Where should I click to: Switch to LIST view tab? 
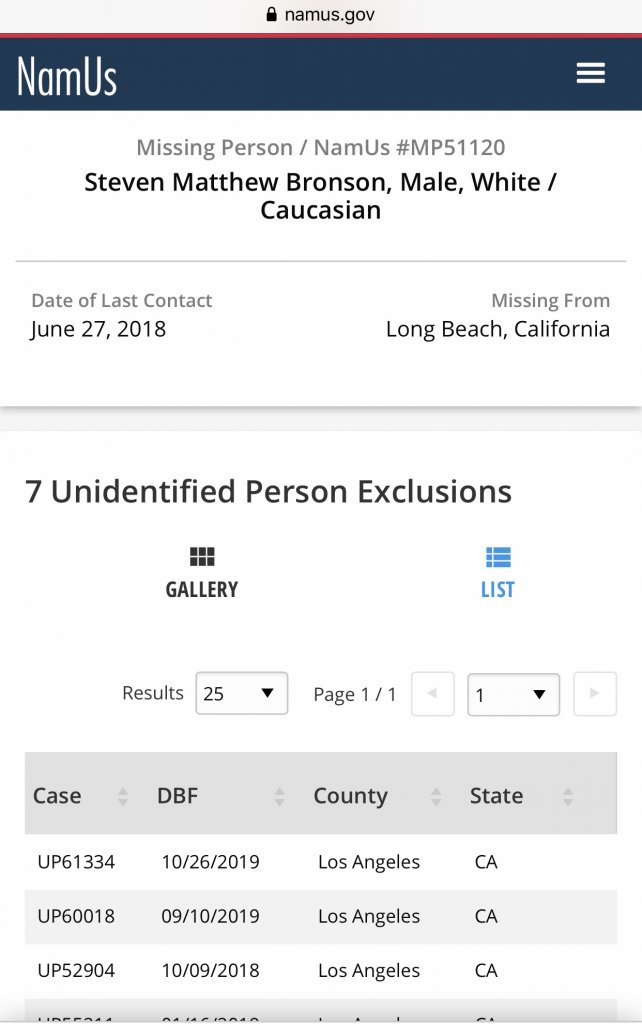click(x=497, y=589)
